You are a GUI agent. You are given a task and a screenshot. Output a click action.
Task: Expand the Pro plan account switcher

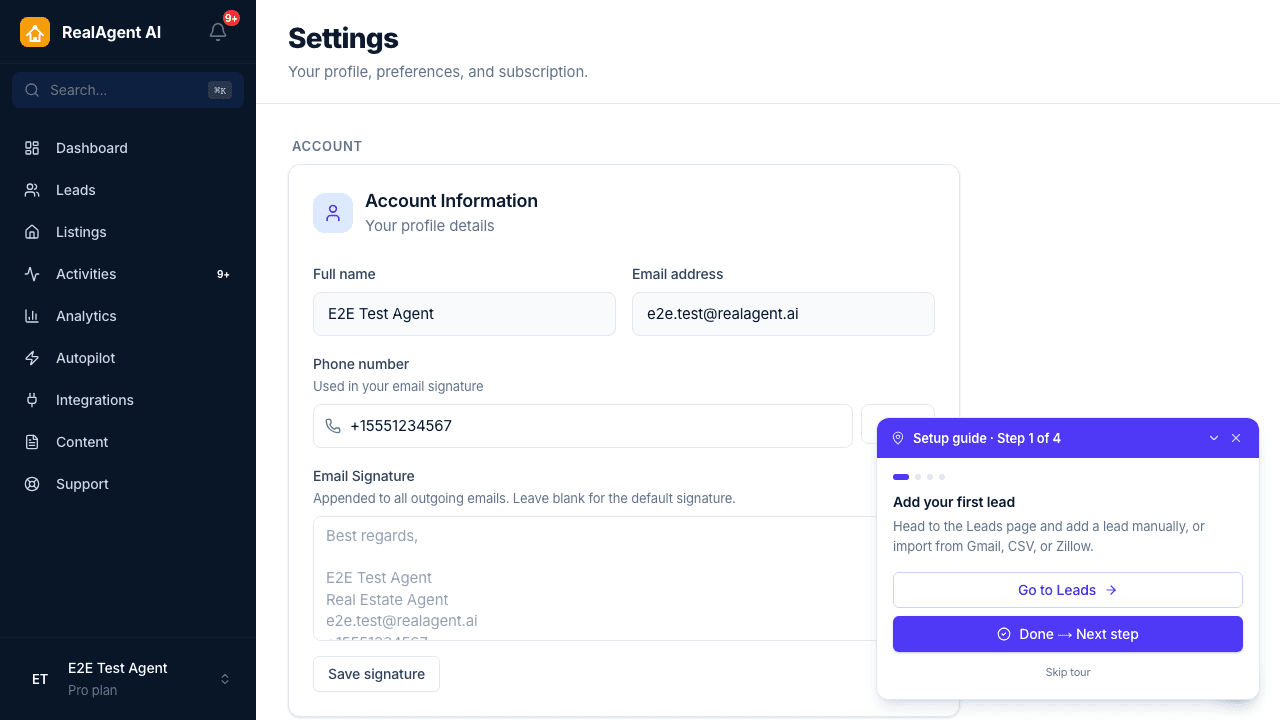pyautogui.click(x=224, y=679)
